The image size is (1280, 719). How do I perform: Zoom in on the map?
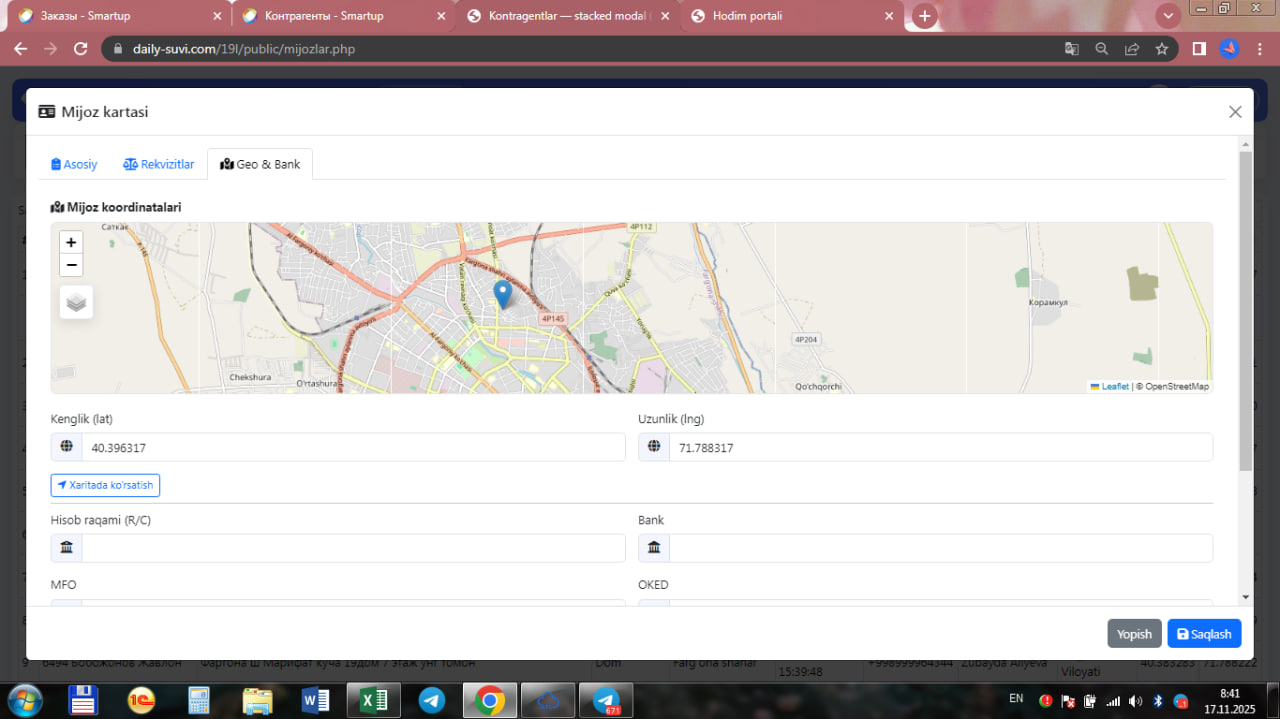(71, 243)
